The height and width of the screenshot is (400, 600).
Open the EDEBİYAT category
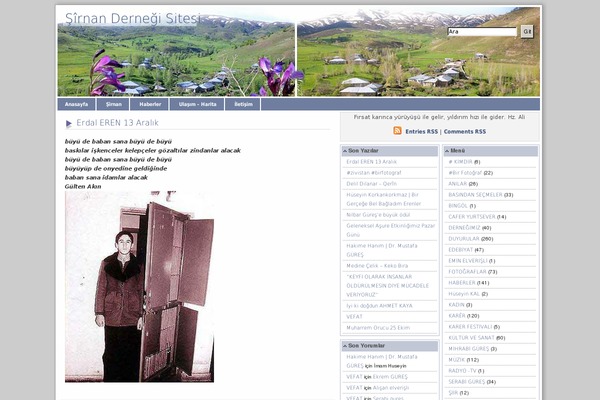(x=461, y=250)
